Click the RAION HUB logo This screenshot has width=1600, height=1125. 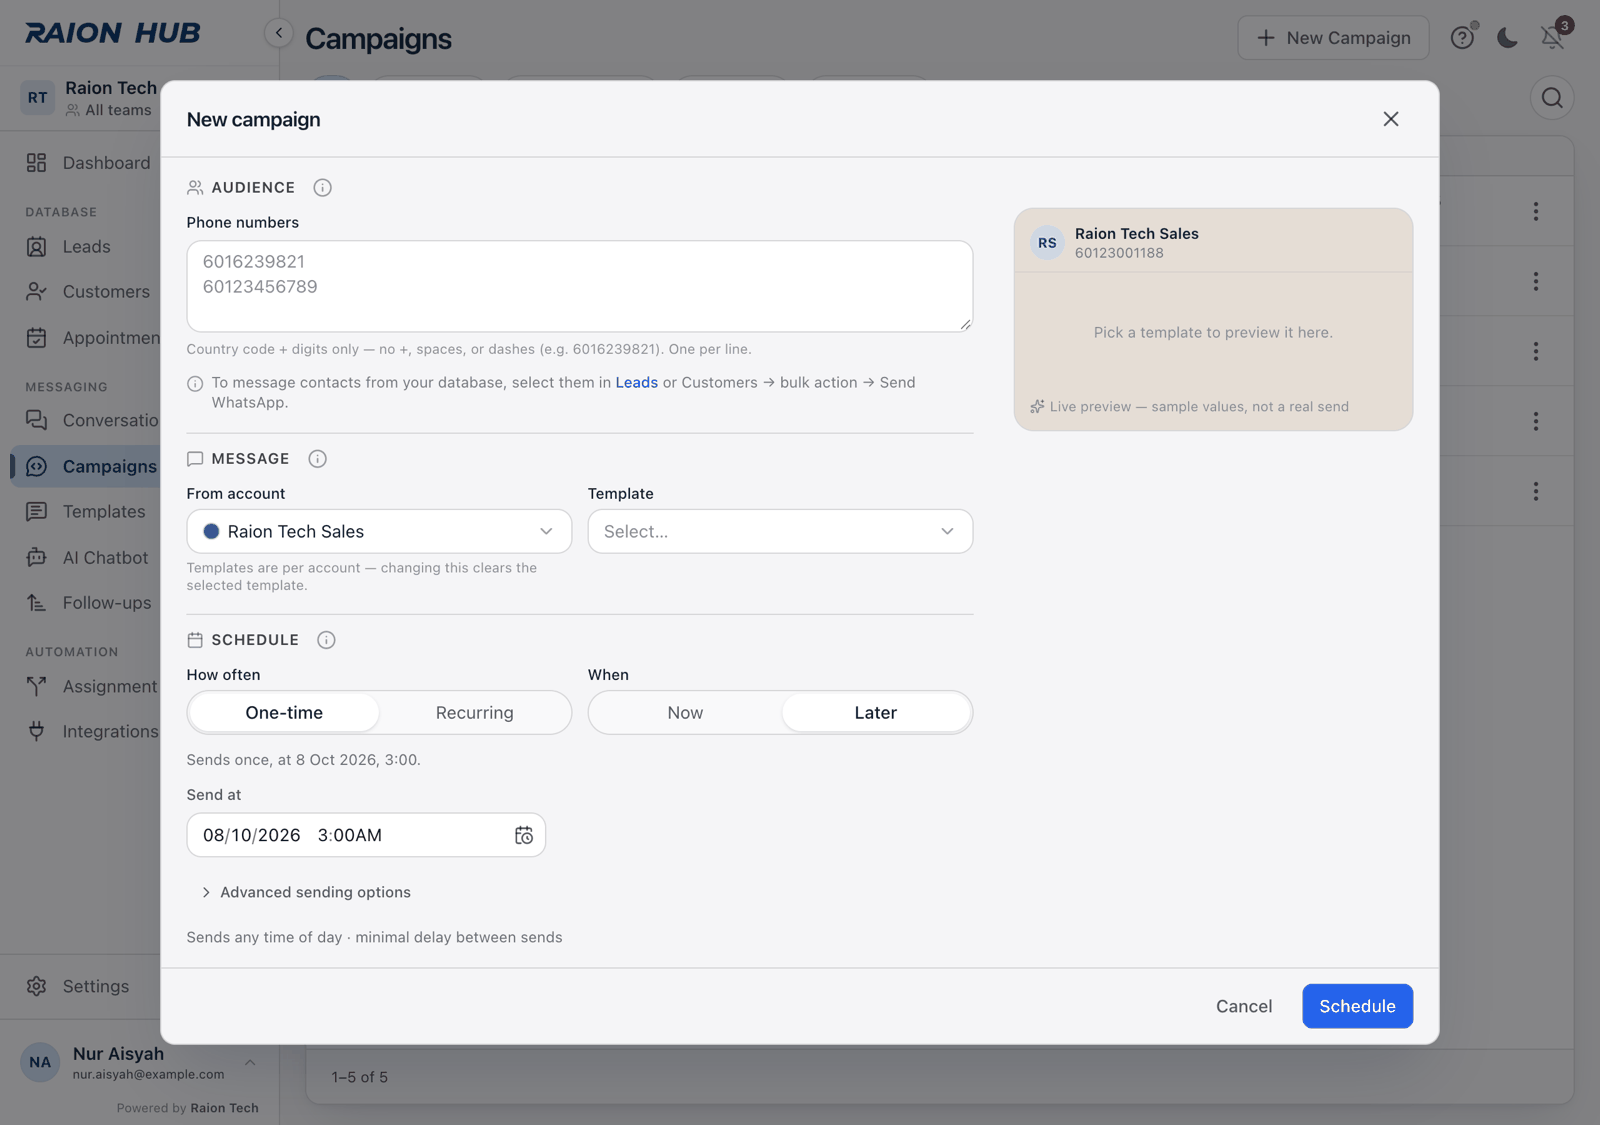point(112,33)
